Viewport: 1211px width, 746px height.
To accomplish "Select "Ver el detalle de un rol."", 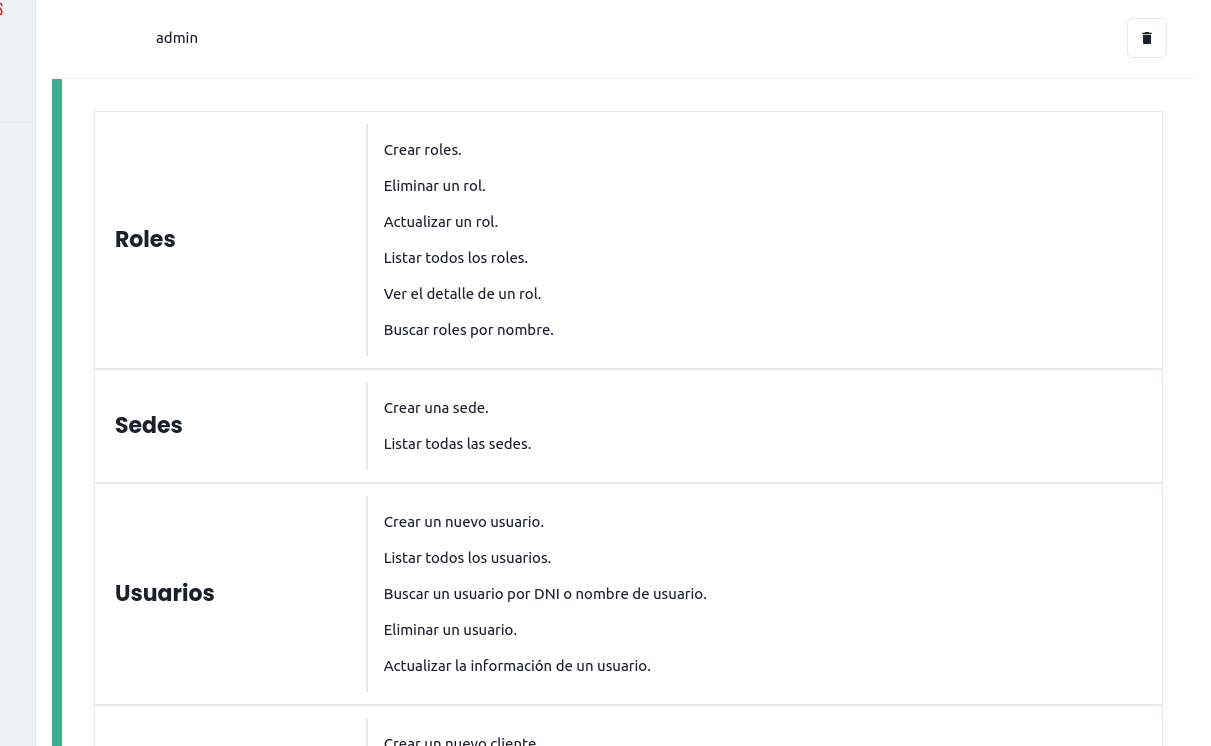I will click(462, 294).
